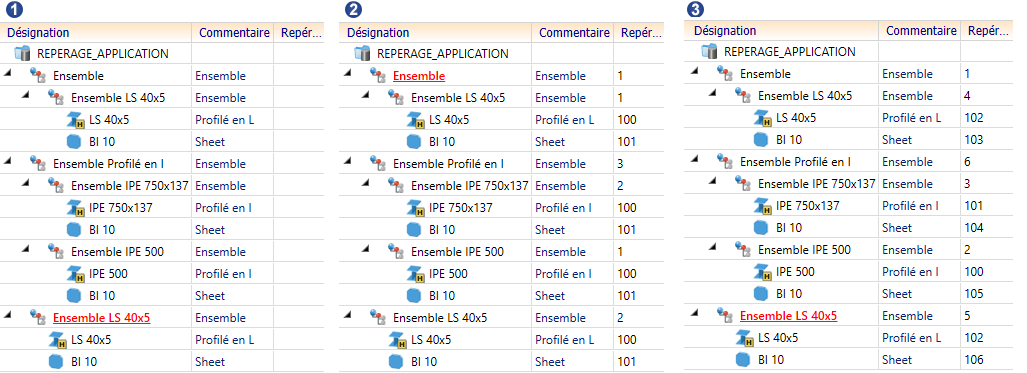Click Repér value 6 in right panel
1027x373 pixels.
click(x=967, y=162)
